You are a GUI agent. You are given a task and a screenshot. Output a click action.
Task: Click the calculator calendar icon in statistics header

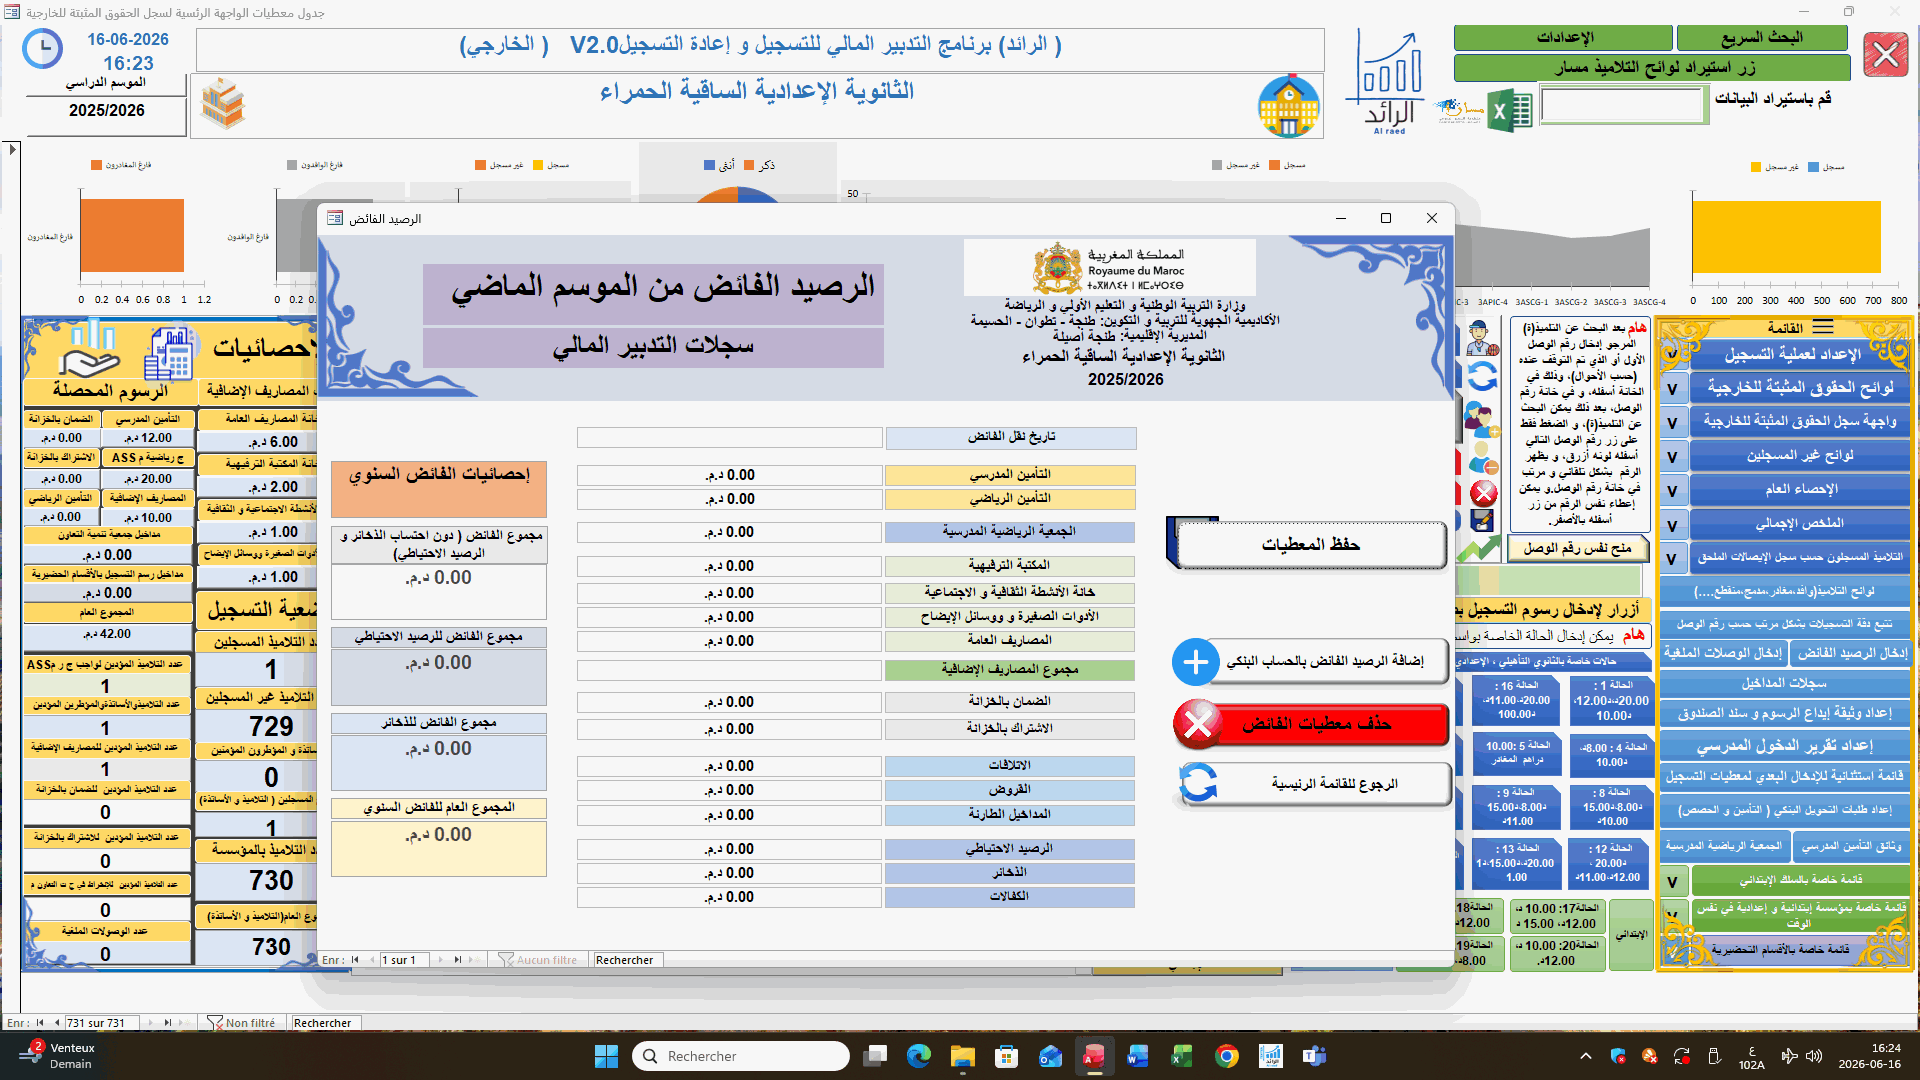click(x=169, y=353)
